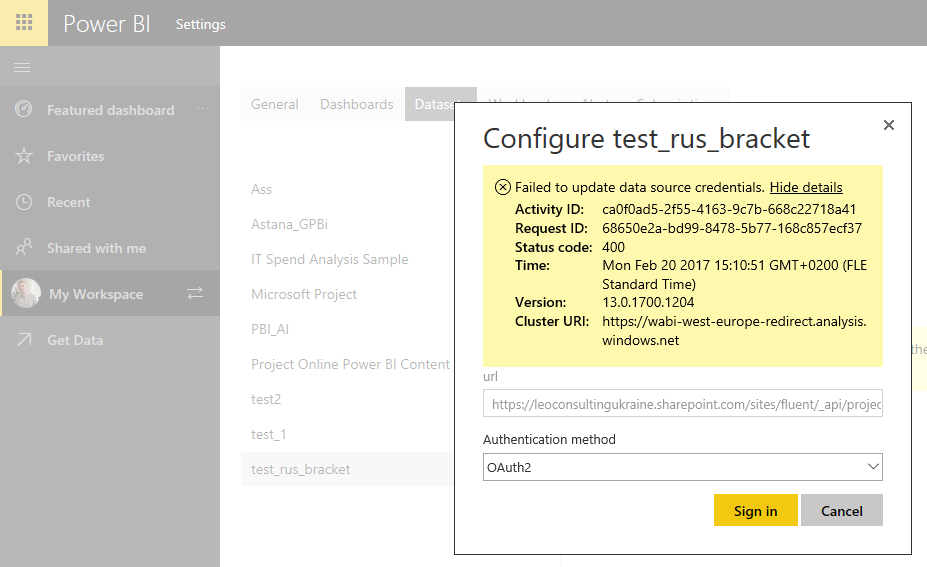This screenshot has height=567, width=927.
Task: Close the Configure test_rus_bracket dialog
Action: [x=888, y=125]
